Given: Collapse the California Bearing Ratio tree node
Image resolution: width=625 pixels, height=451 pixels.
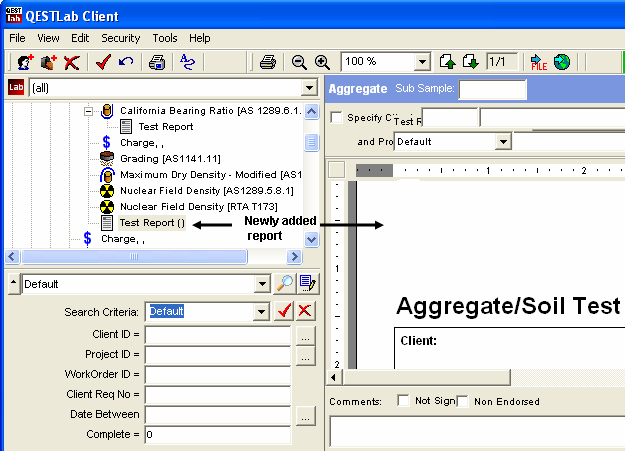Looking at the screenshot, I should click(88, 111).
